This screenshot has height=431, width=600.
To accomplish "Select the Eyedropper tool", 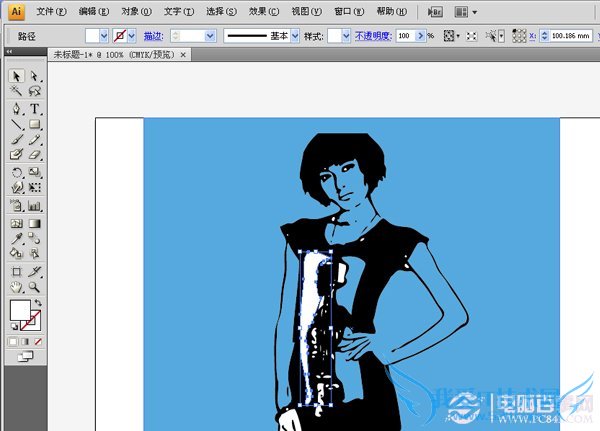I will pyautogui.click(x=16, y=238).
